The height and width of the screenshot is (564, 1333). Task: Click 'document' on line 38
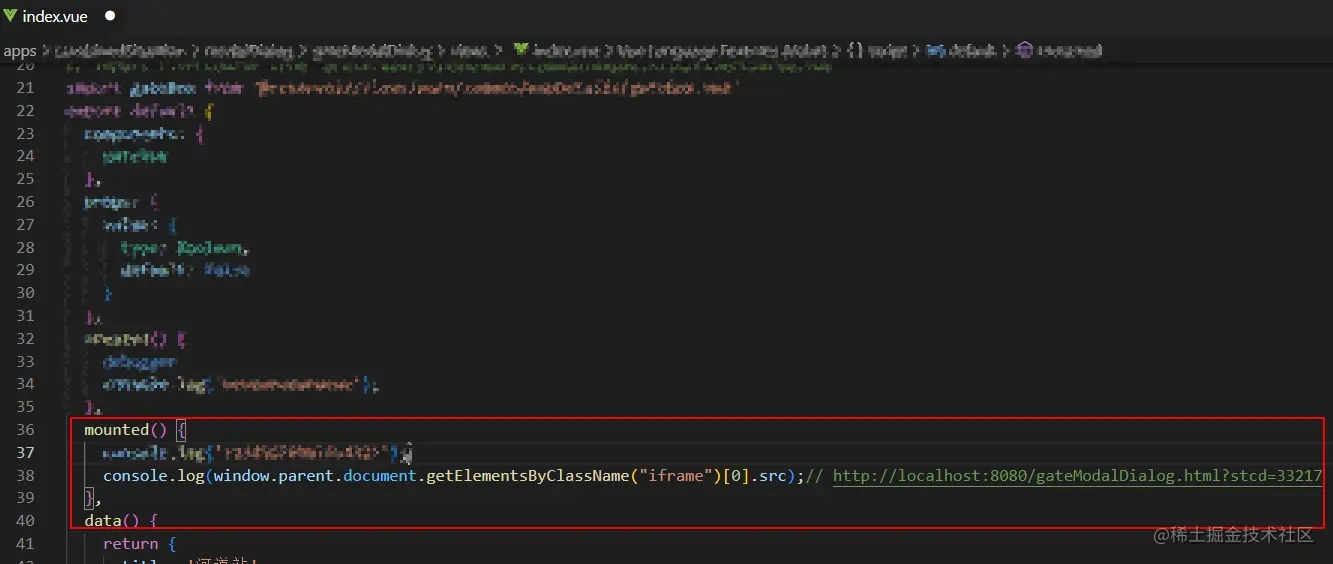[x=380, y=476]
